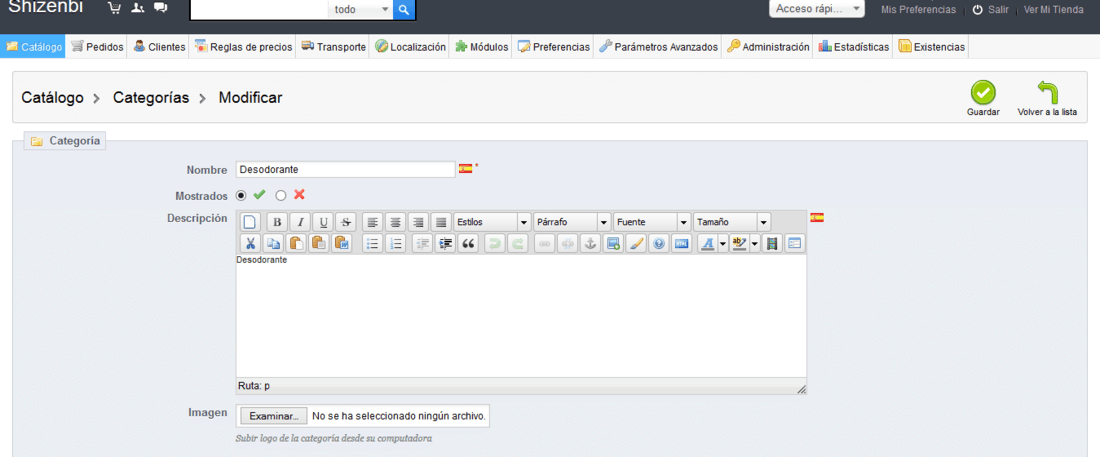Toggle underline formatting in description editor
Image resolution: width=1100 pixels, height=457 pixels.
pyautogui.click(x=323, y=222)
